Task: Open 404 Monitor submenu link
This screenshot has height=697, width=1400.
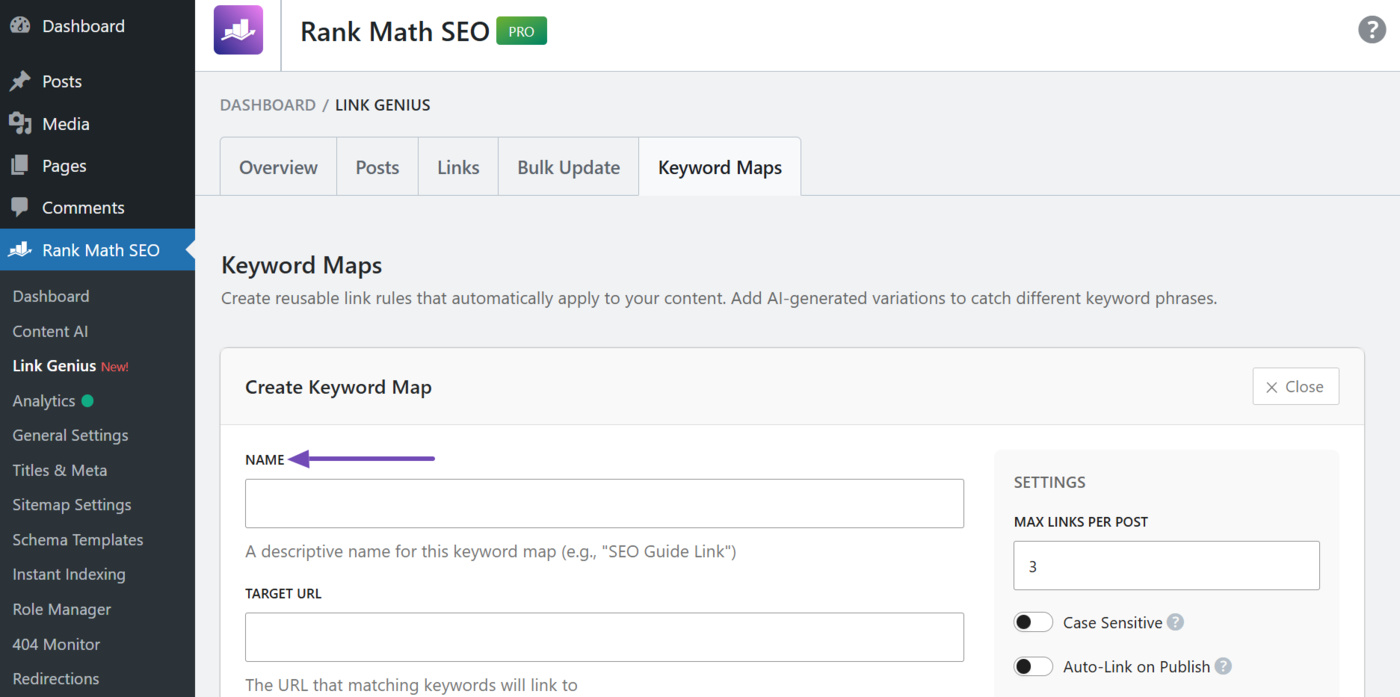Action: (x=56, y=644)
